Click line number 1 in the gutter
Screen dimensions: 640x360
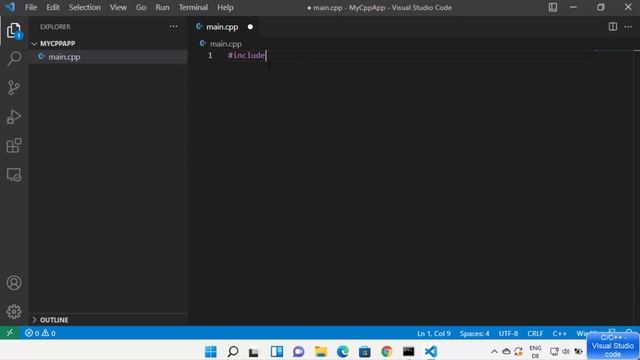210,56
